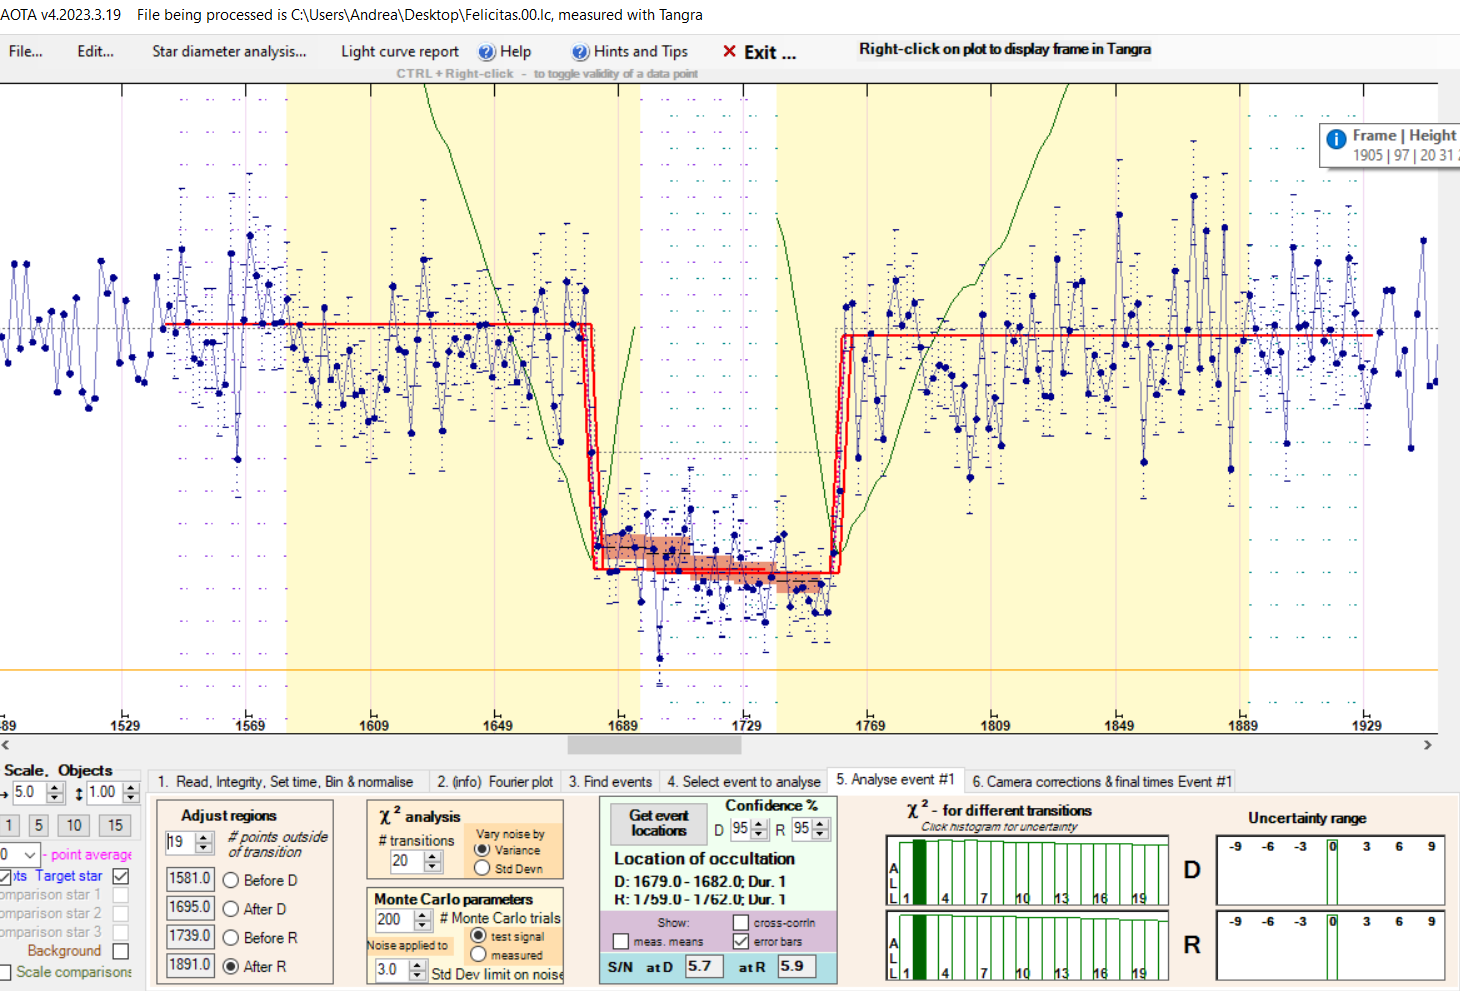Apply noise to measured option
Viewport: 1460px width, 991px height.
point(478,955)
